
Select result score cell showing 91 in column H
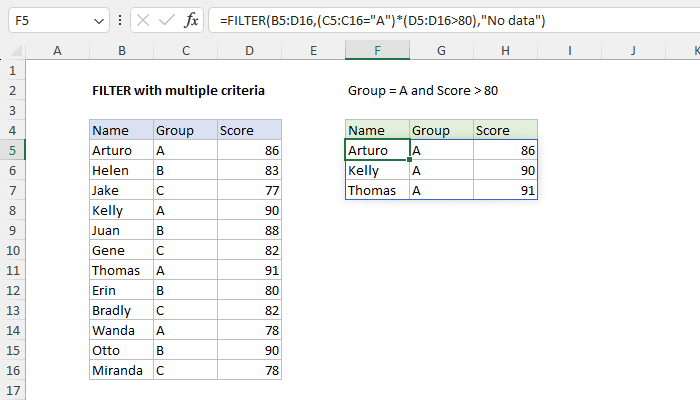[505, 190]
